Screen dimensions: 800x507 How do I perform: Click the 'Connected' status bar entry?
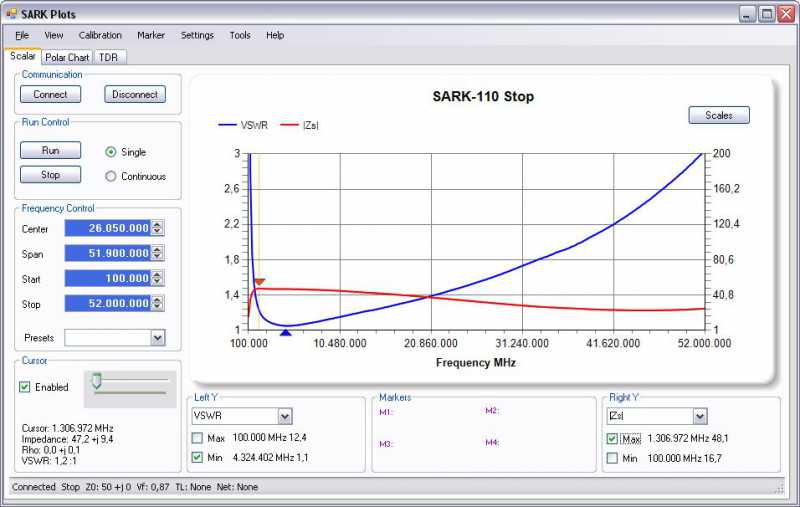coord(34,487)
